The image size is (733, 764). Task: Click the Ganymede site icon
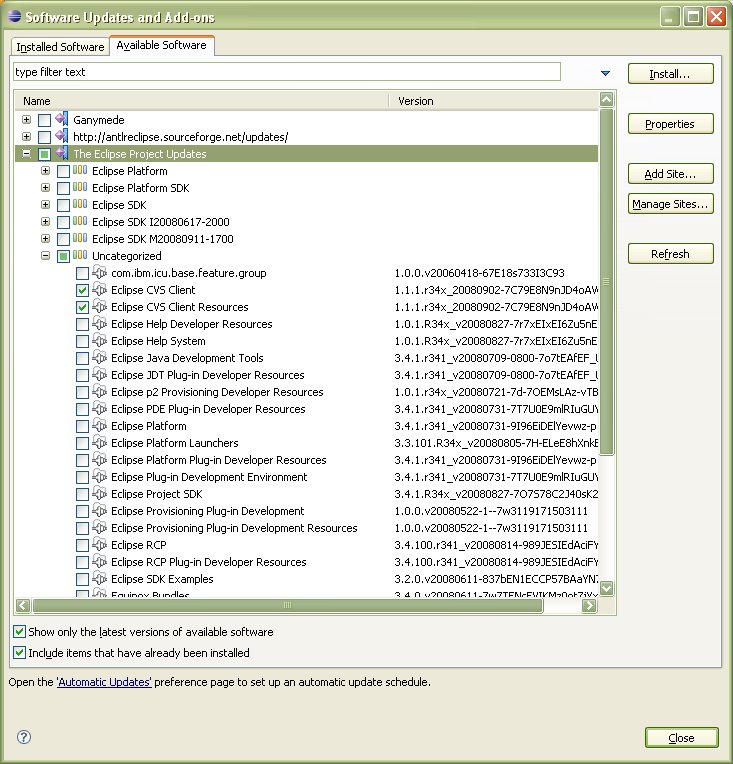coord(61,120)
